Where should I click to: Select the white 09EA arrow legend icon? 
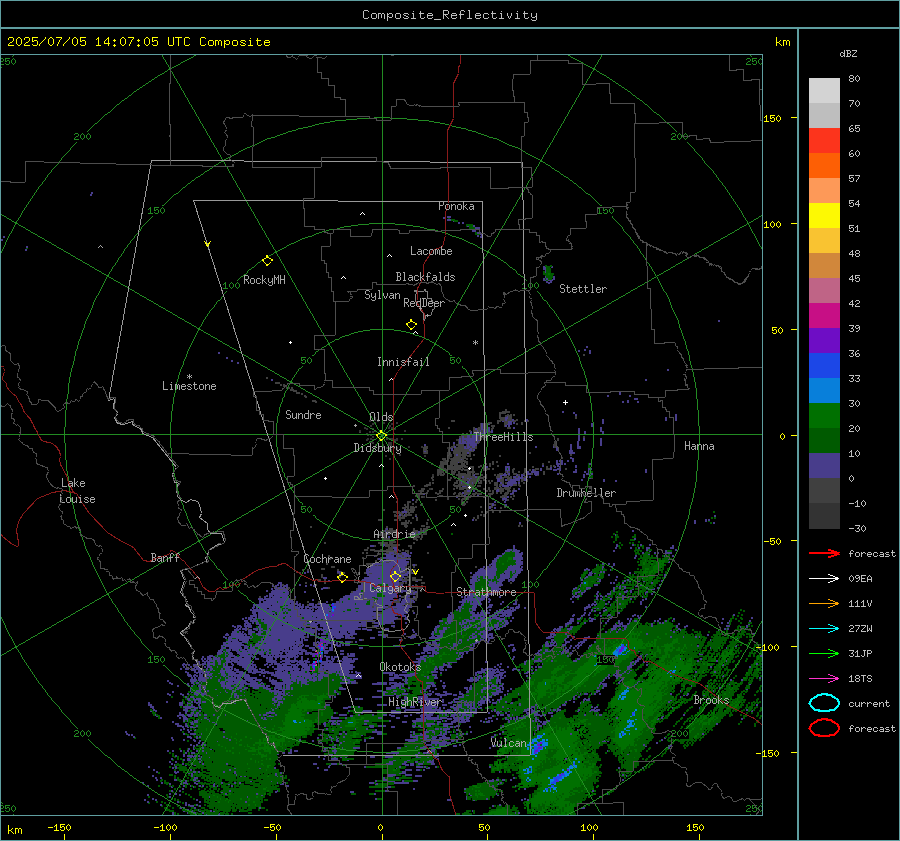(x=824, y=579)
